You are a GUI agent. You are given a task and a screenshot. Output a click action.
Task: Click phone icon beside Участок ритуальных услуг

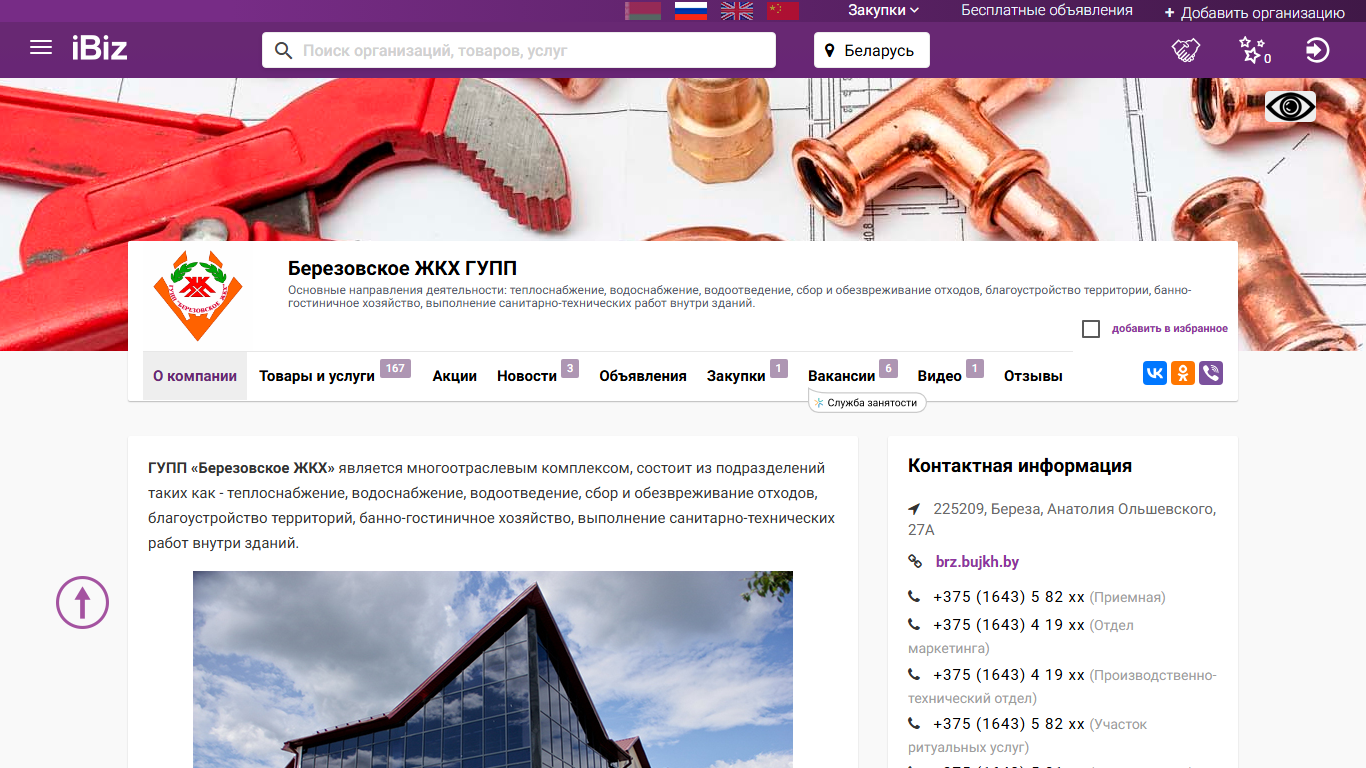[x=914, y=724]
